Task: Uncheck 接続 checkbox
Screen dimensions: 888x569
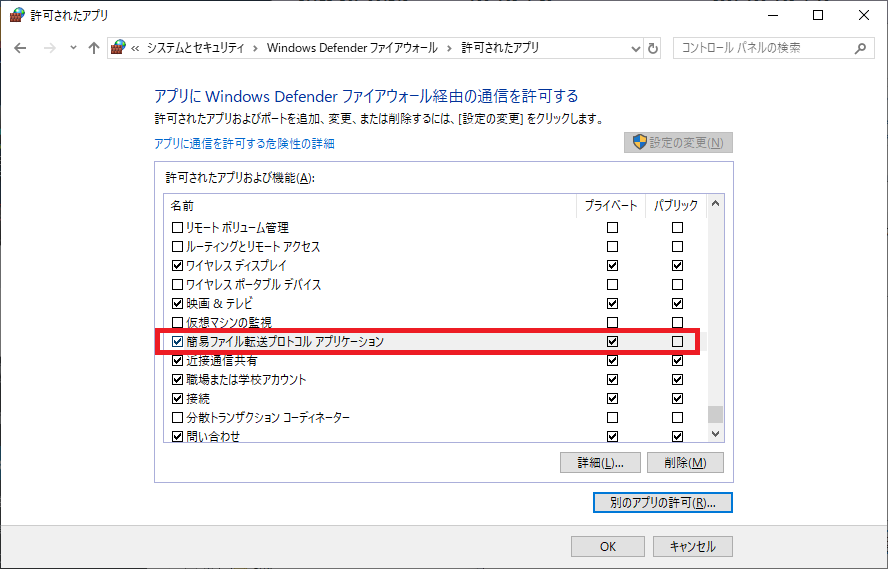Action: coord(177,399)
